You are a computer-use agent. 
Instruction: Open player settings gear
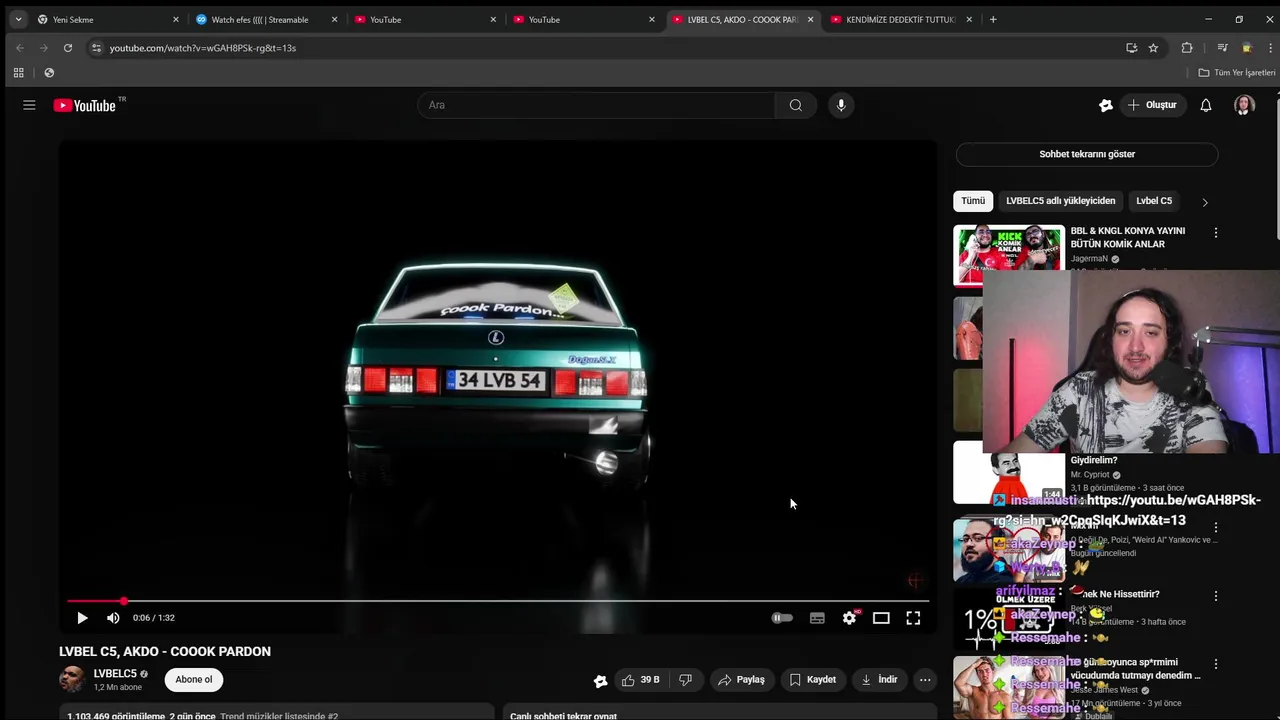click(849, 618)
